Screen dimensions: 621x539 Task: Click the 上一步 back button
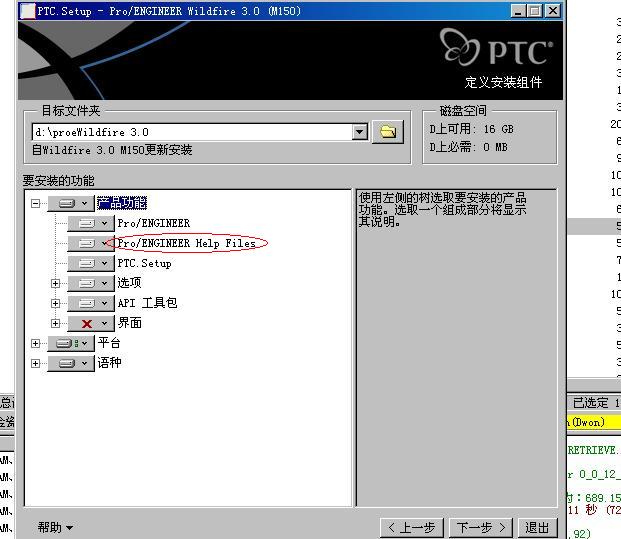412,528
